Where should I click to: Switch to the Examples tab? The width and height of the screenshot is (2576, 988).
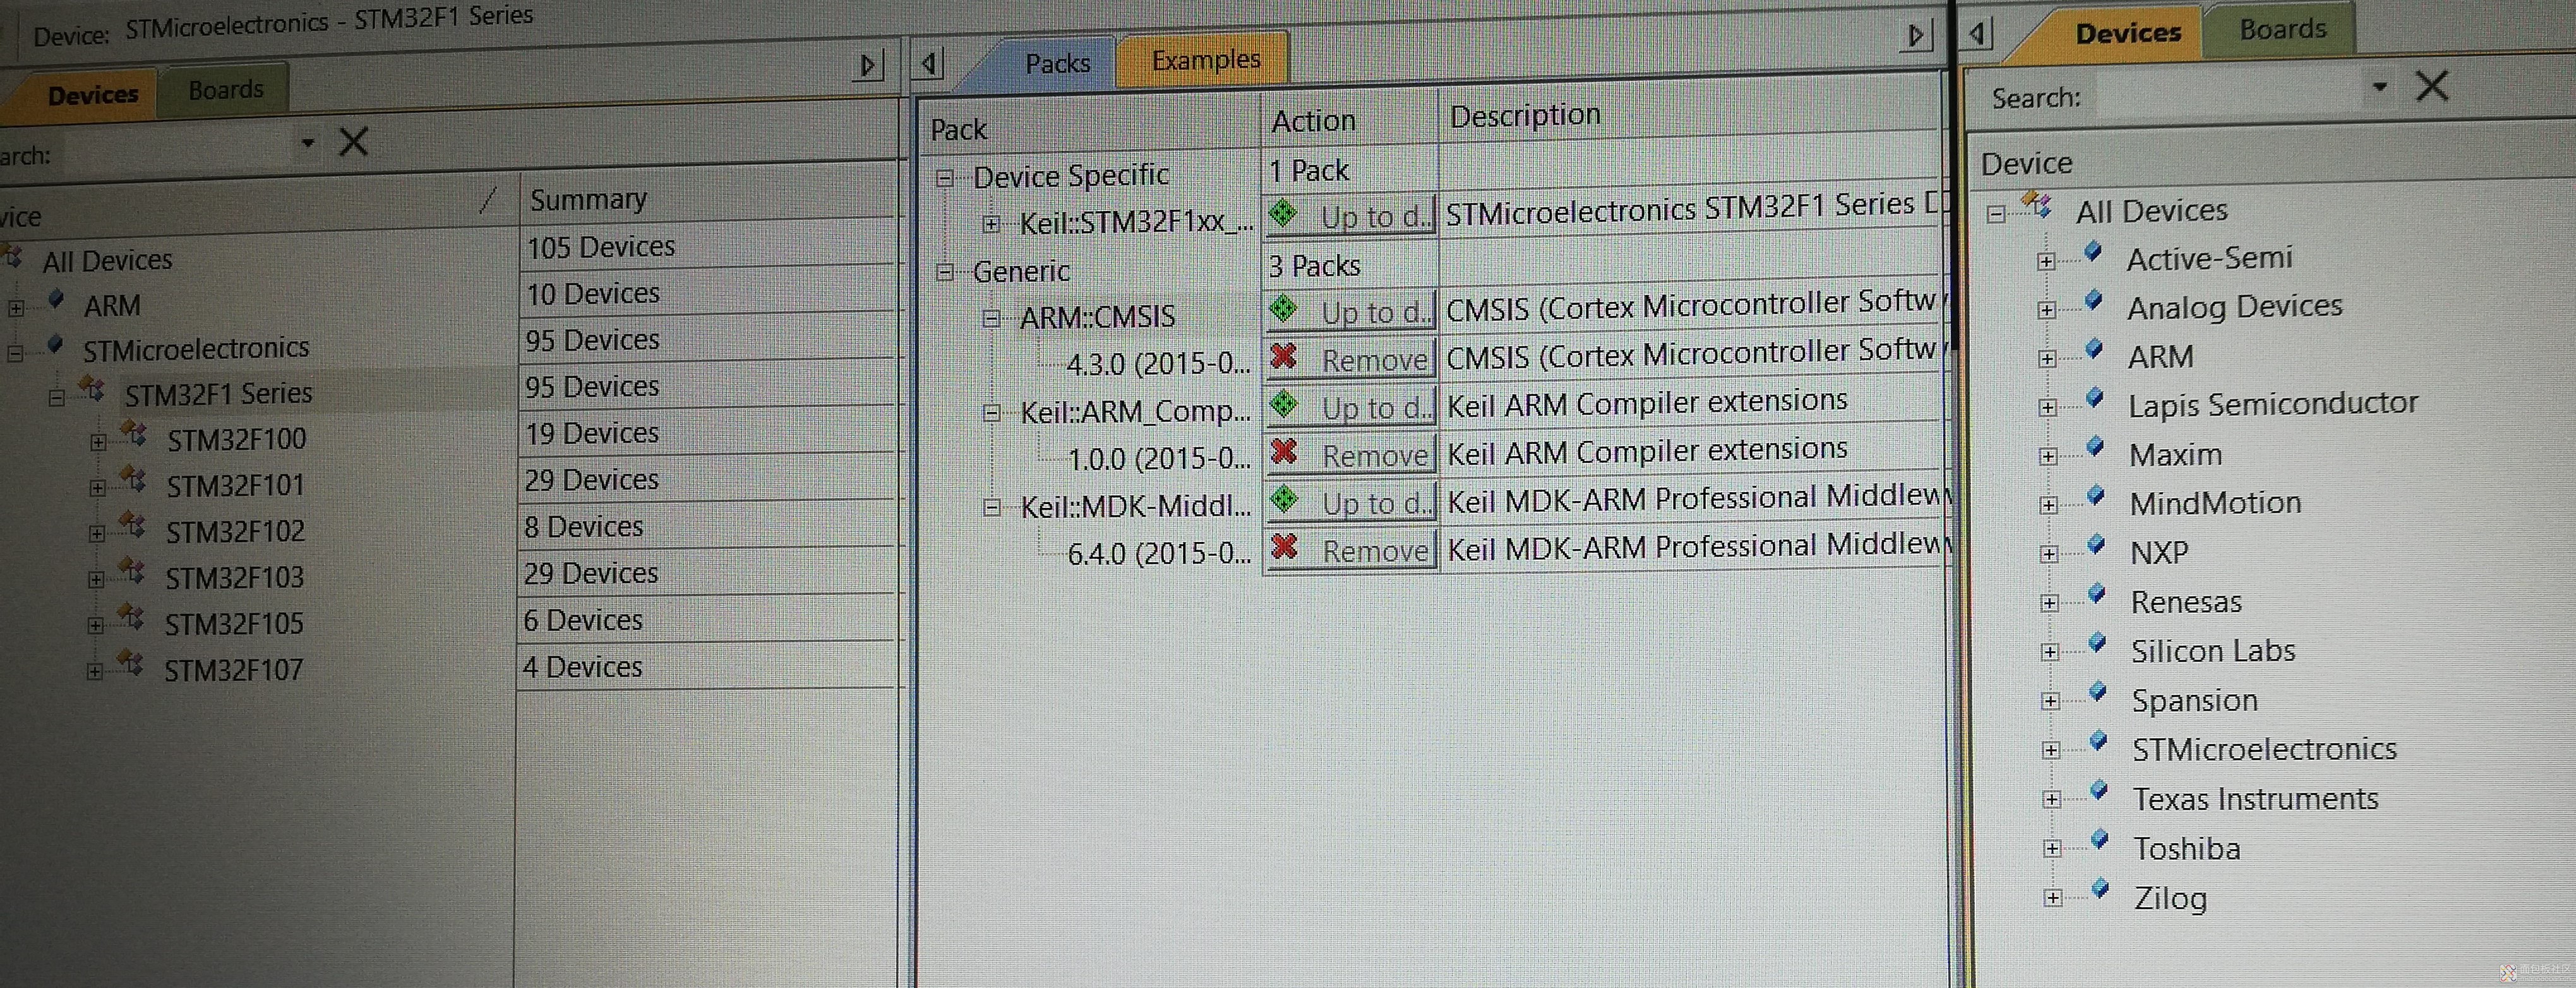(x=1205, y=60)
